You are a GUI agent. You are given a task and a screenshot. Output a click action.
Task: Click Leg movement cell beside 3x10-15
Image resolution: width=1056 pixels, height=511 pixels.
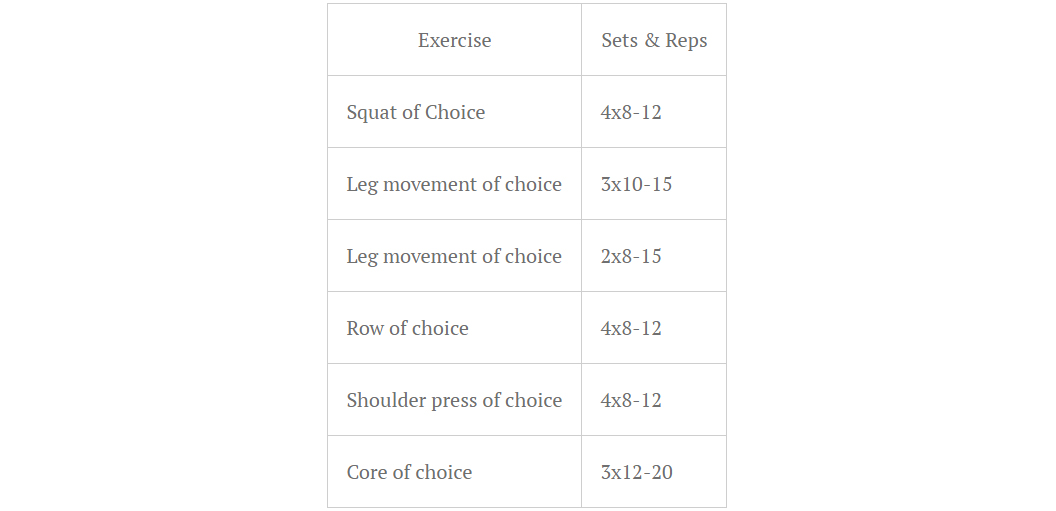(x=454, y=184)
